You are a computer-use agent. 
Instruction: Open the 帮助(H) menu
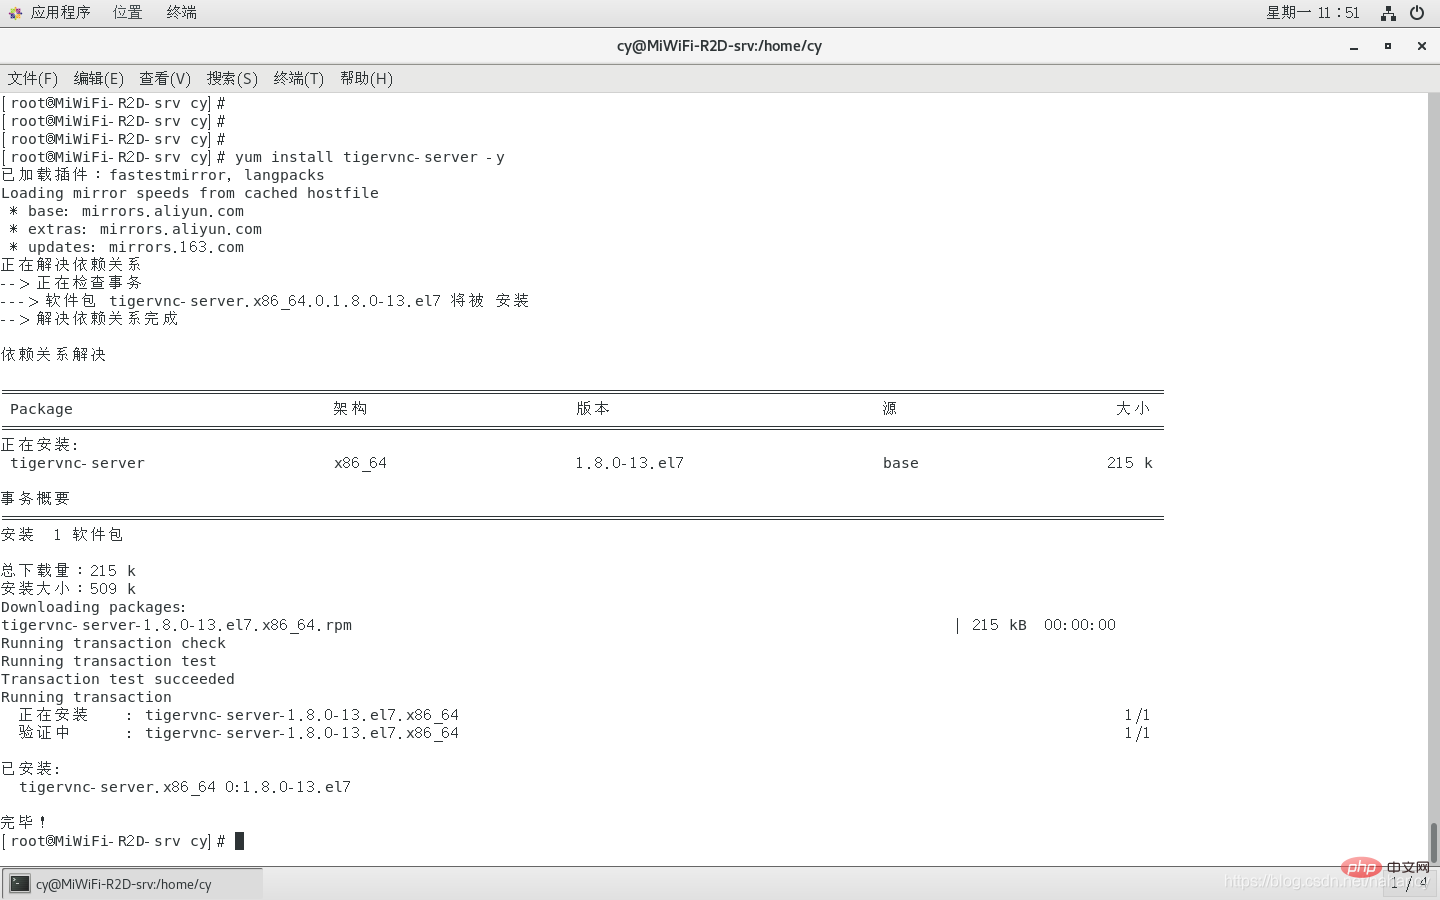[366, 78]
